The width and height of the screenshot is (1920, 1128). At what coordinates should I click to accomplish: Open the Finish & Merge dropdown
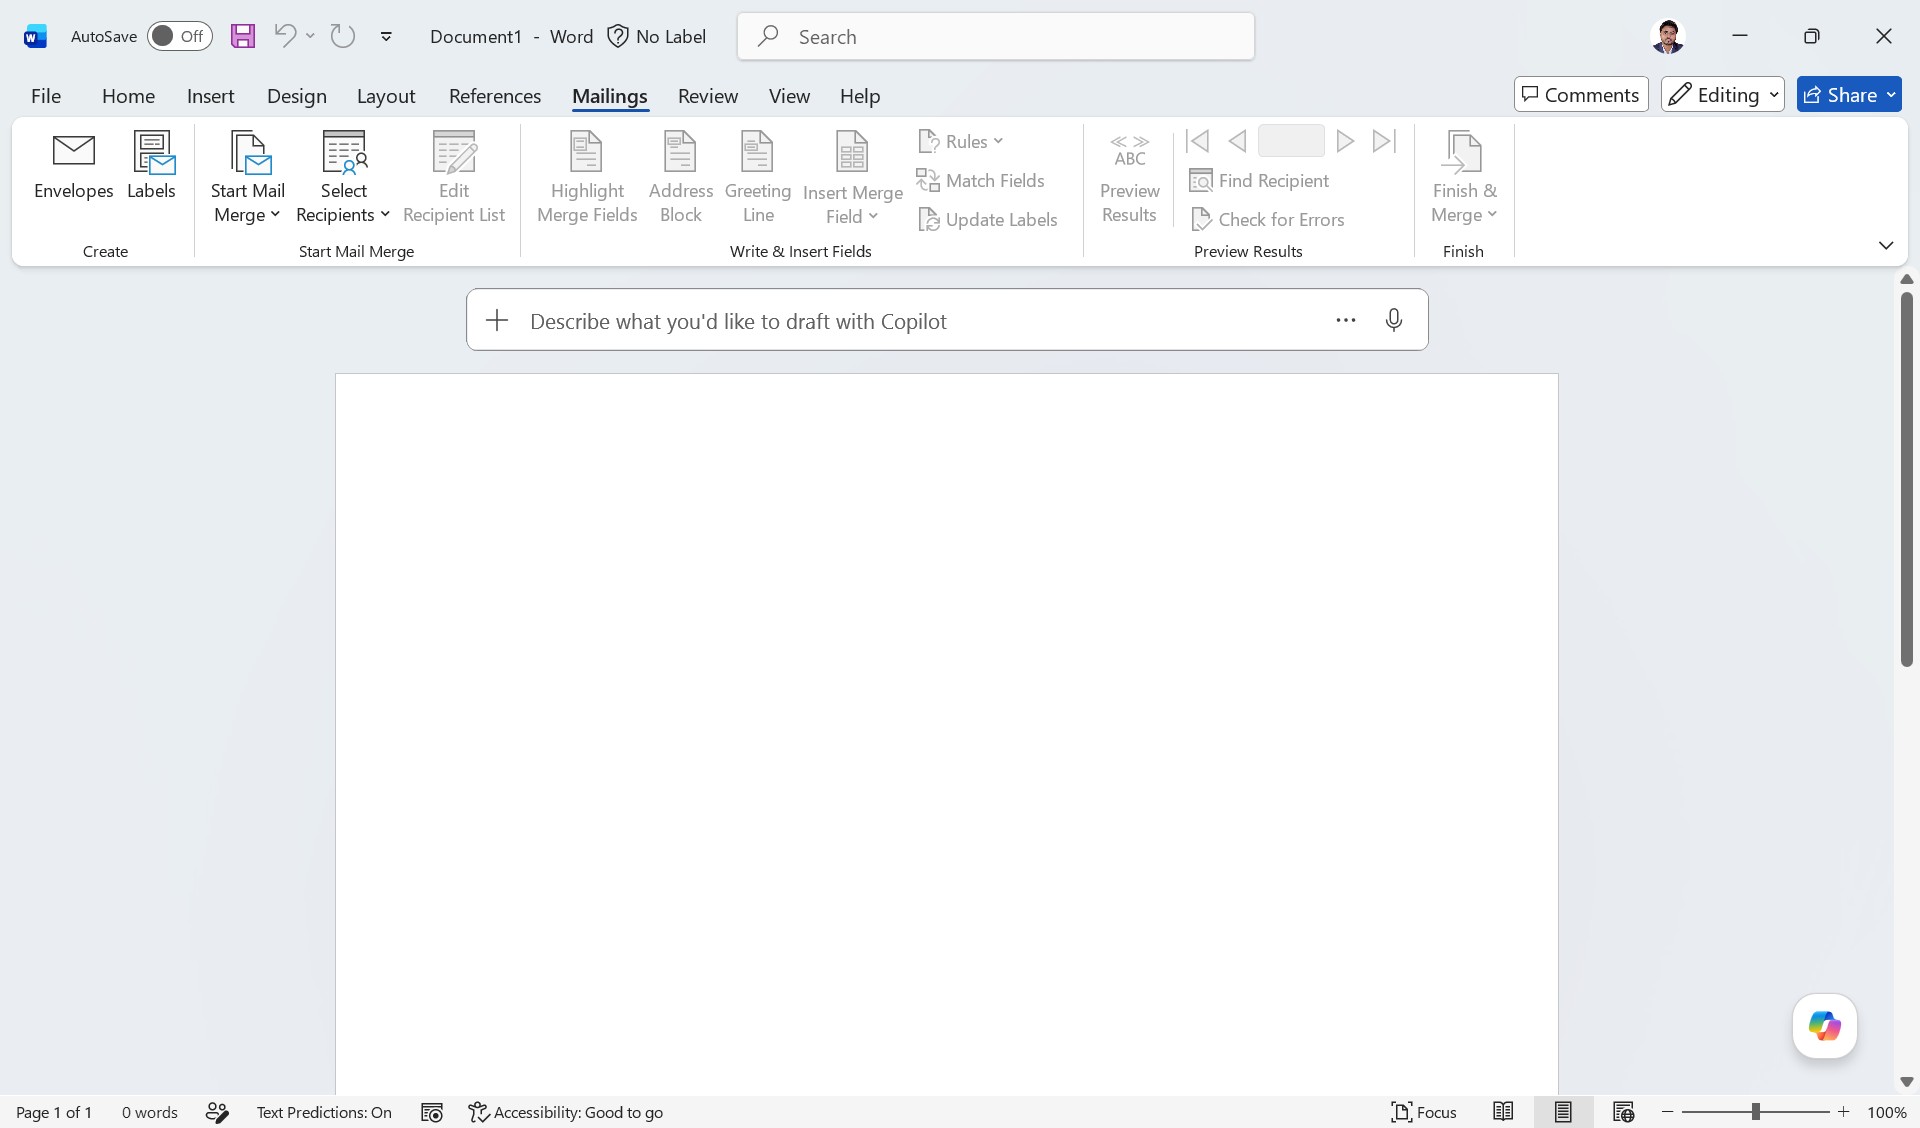tap(1464, 178)
